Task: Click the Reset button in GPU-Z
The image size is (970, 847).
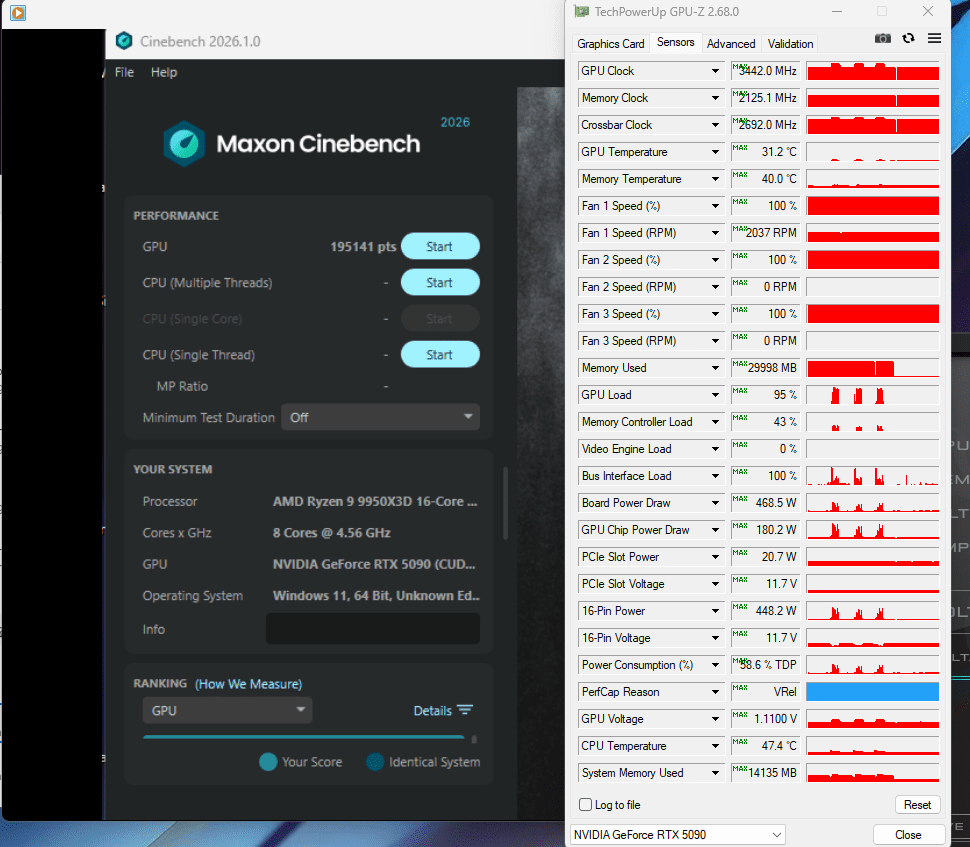Action: pyautogui.click(x=917, y=804)
